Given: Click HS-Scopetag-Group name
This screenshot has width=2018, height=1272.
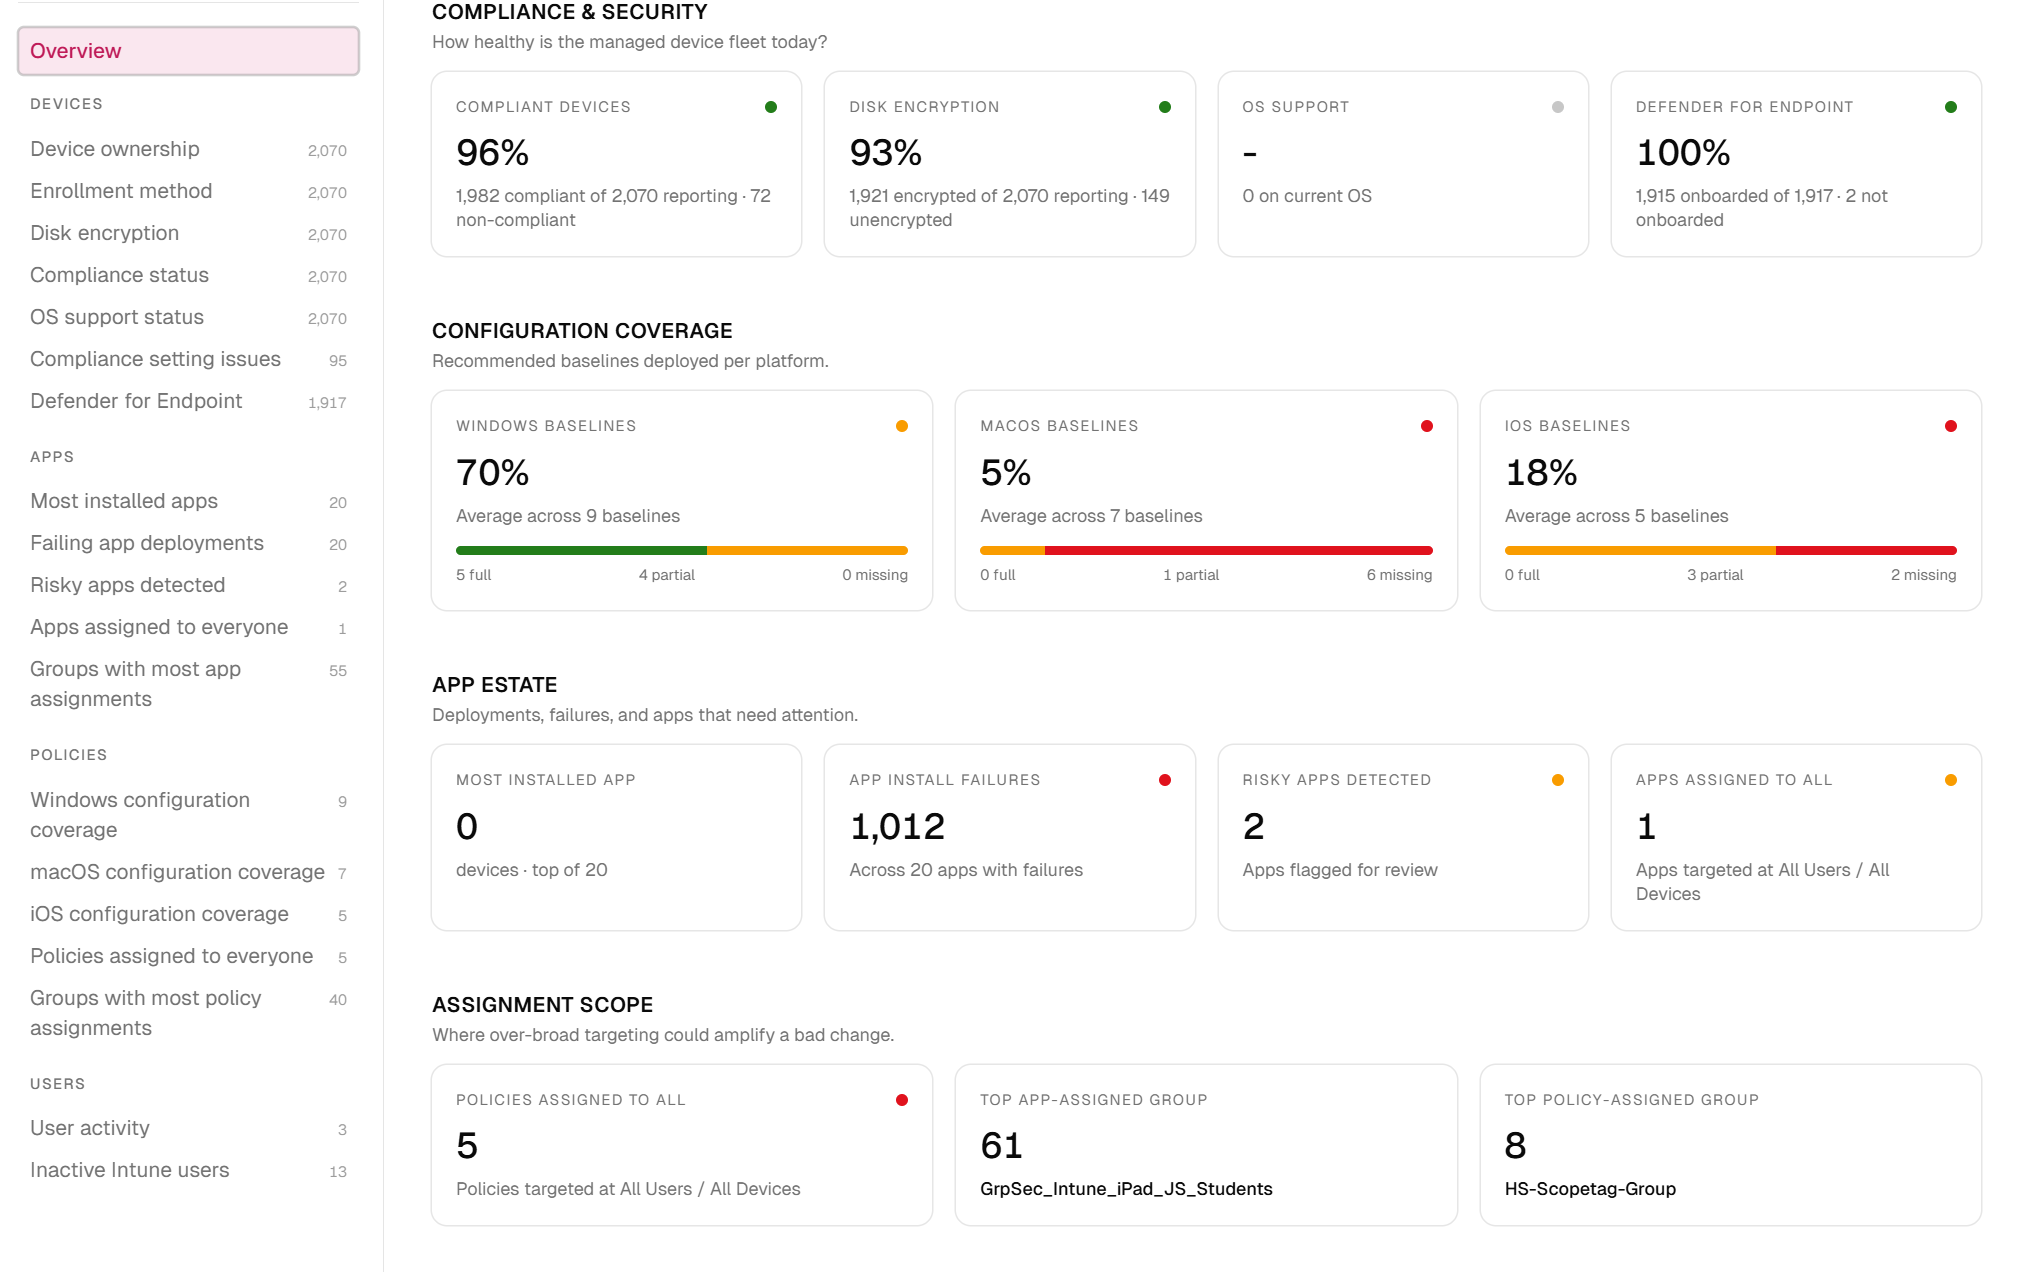Looking at the screenshot, I should click(1590, 1189).
